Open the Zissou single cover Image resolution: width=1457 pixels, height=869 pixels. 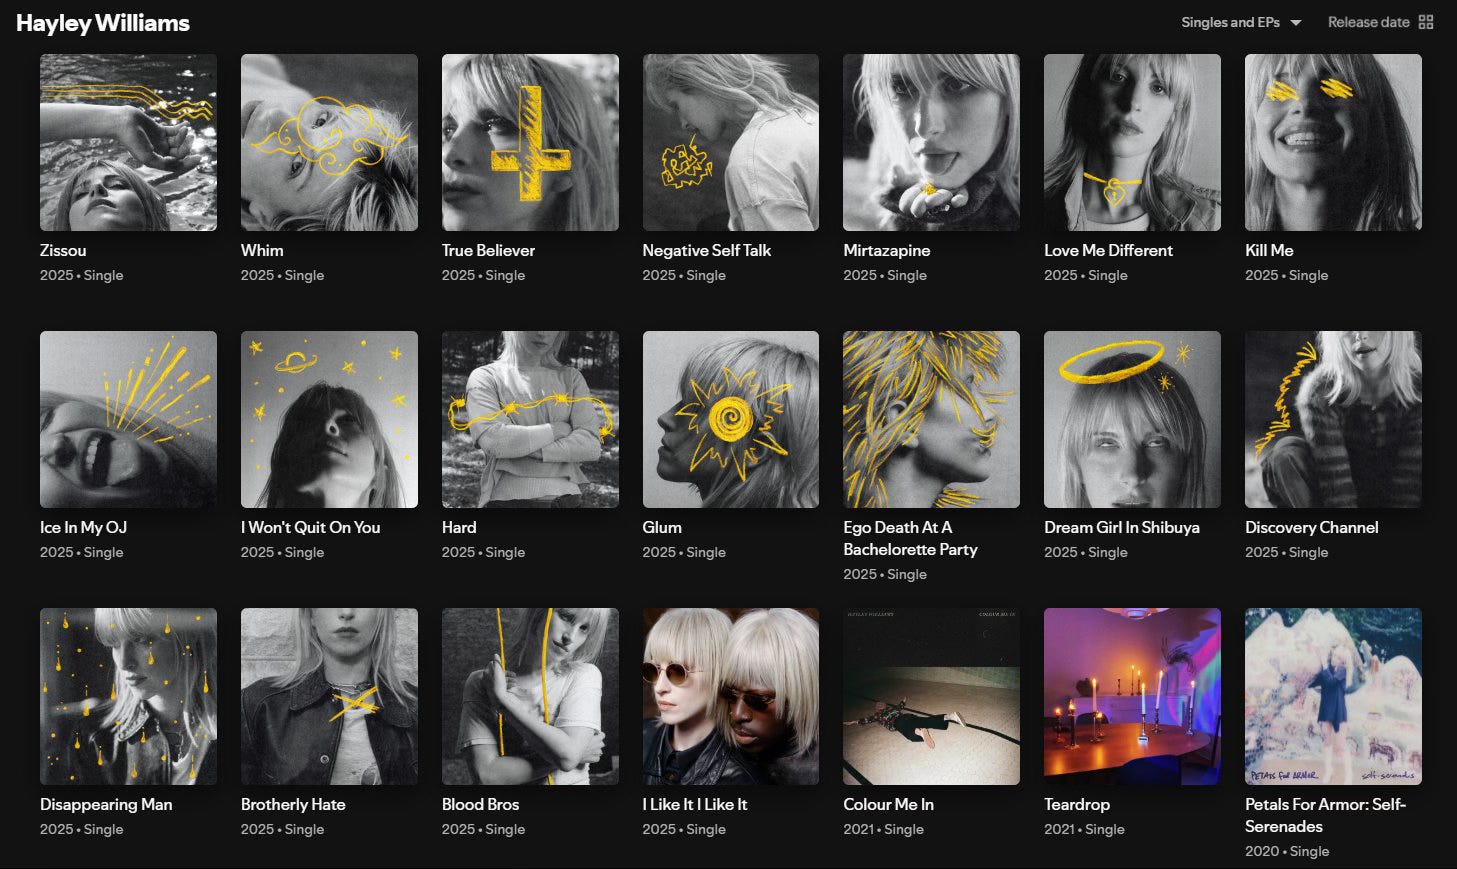(x=128, y=142)
